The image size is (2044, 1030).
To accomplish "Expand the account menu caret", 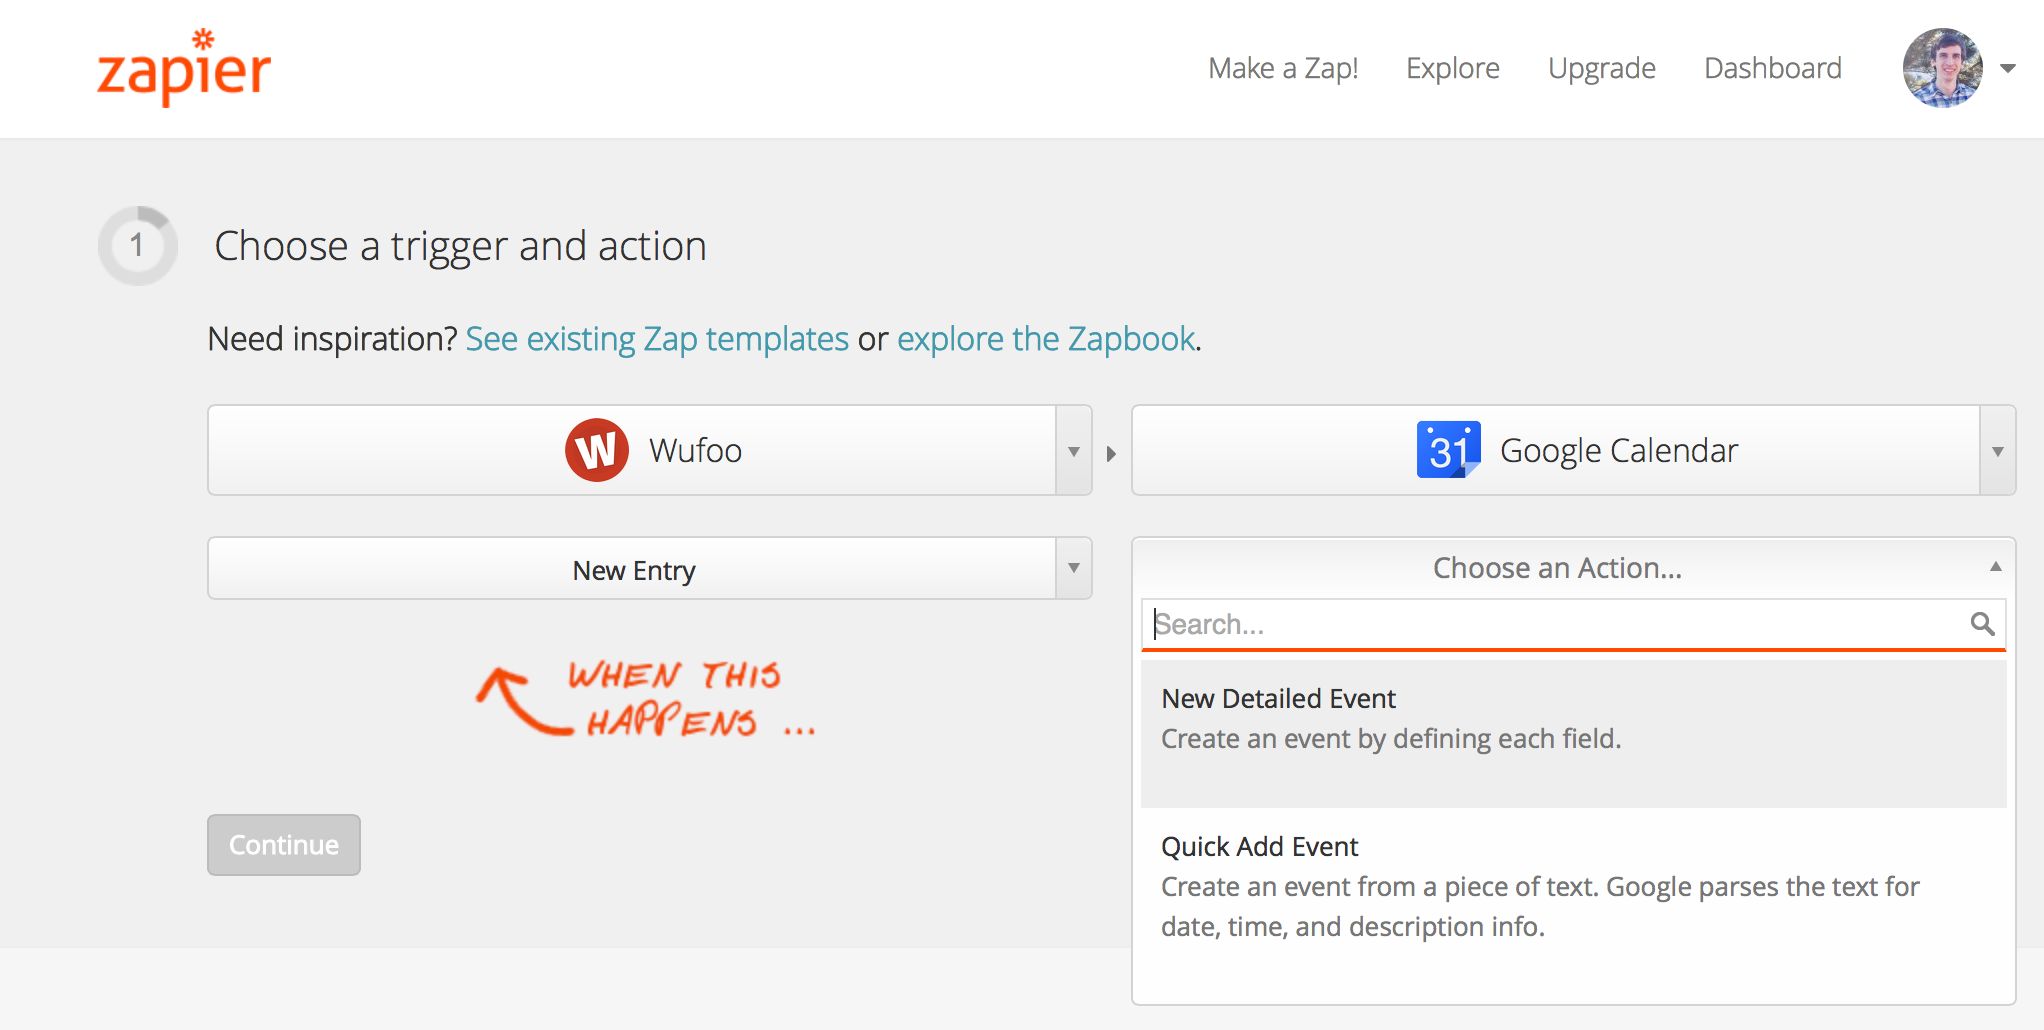I will tap(2008, 68).
